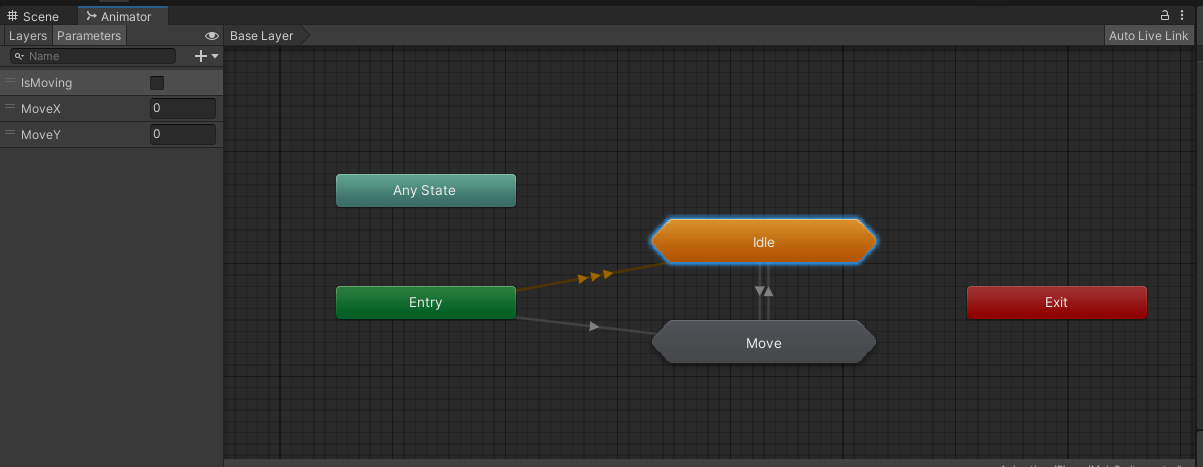Image resolution: width=1203 pixels, height=467 pixels.
Task: Enable the IsMoving checkbox
Action: [157, 83]
